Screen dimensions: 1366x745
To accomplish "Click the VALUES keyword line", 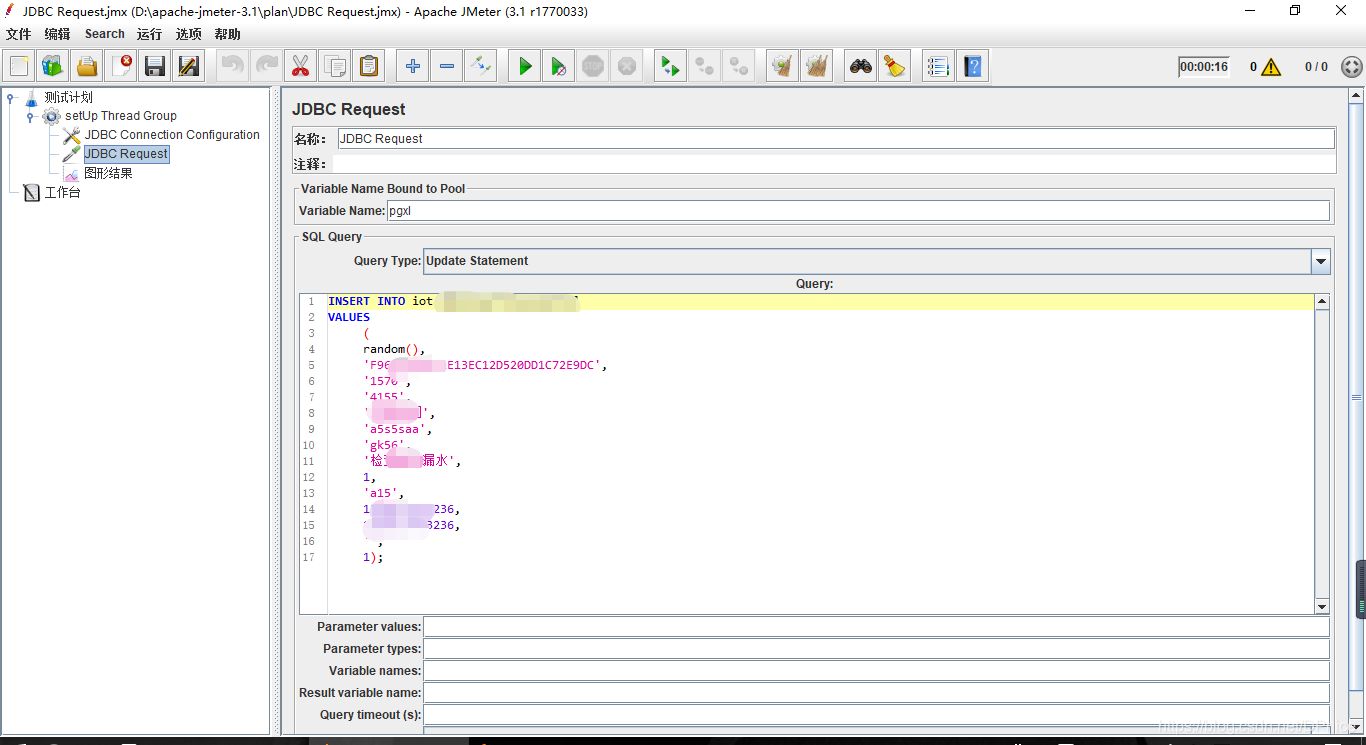I will coord(349,317).
